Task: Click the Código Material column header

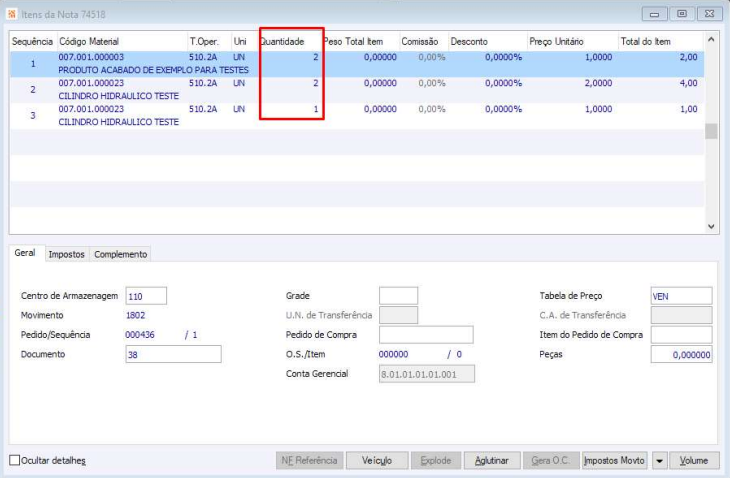Action: [x=122, y=41]
